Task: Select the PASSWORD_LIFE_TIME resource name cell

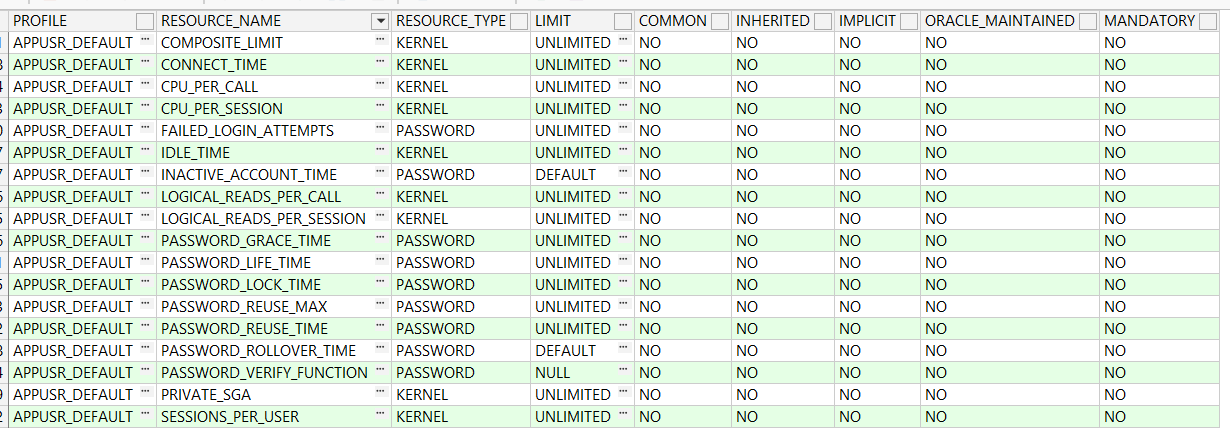Action: pos(236,262)
